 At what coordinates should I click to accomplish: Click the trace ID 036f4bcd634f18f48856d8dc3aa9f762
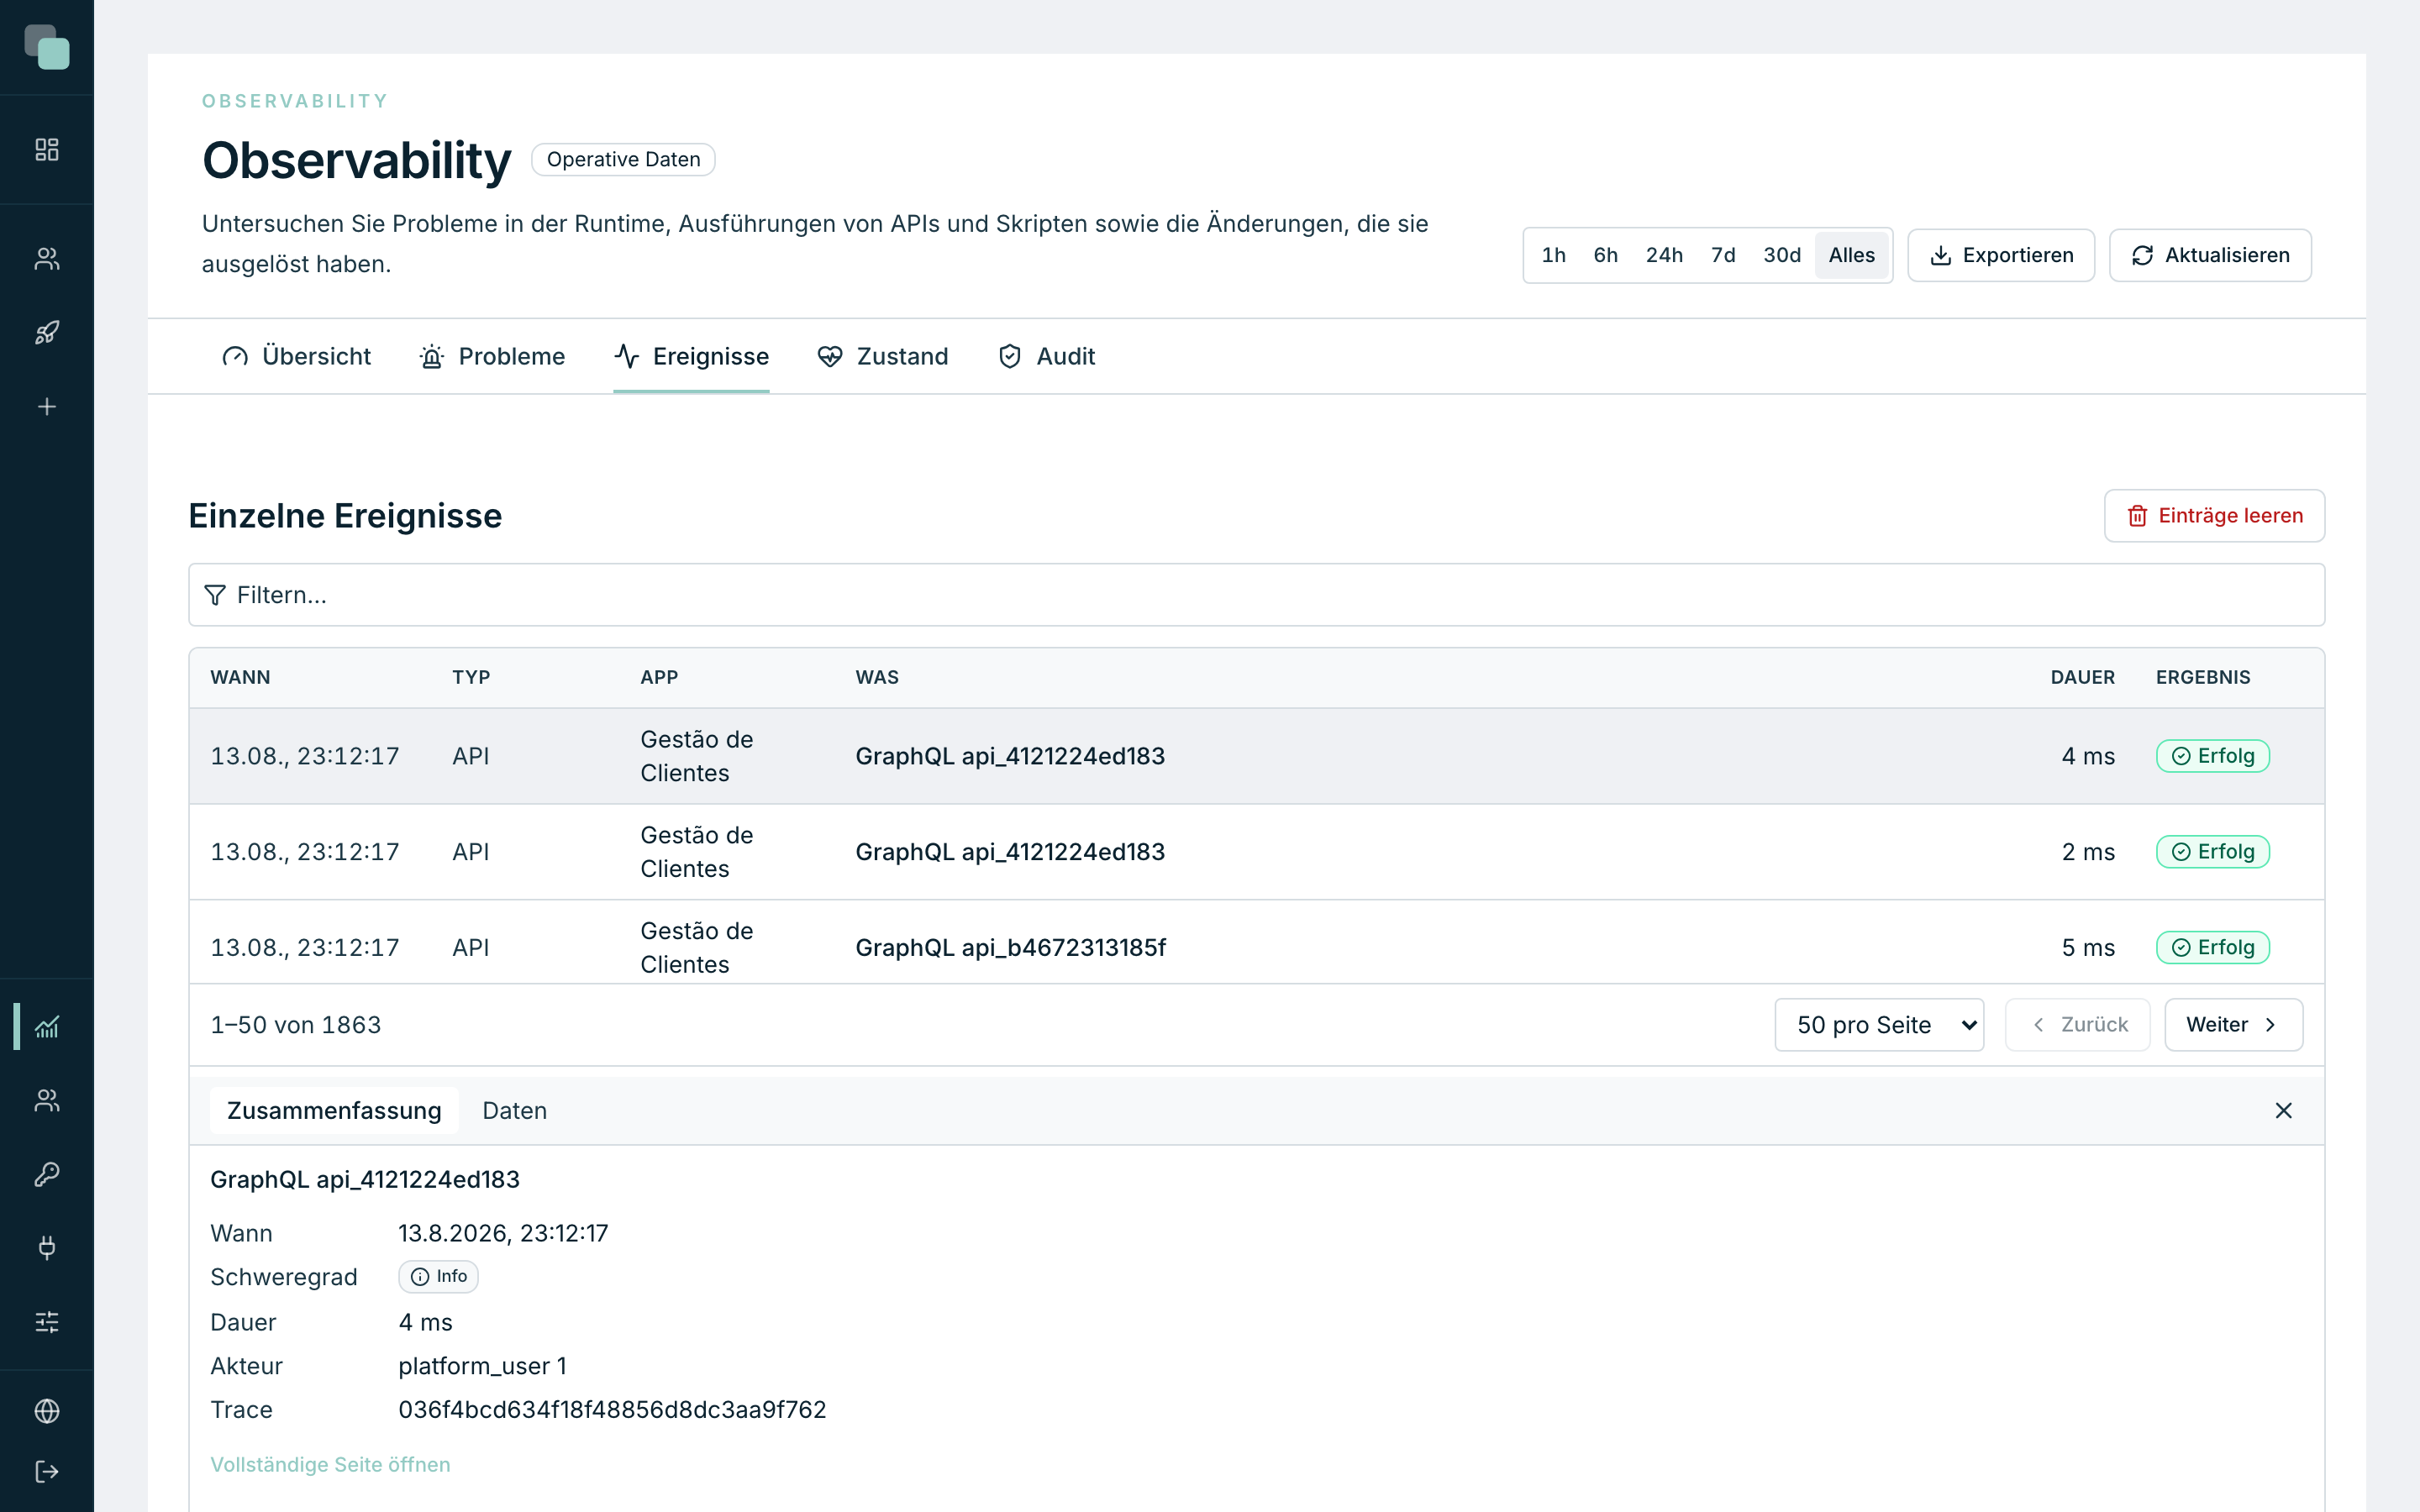(612, 1409)
